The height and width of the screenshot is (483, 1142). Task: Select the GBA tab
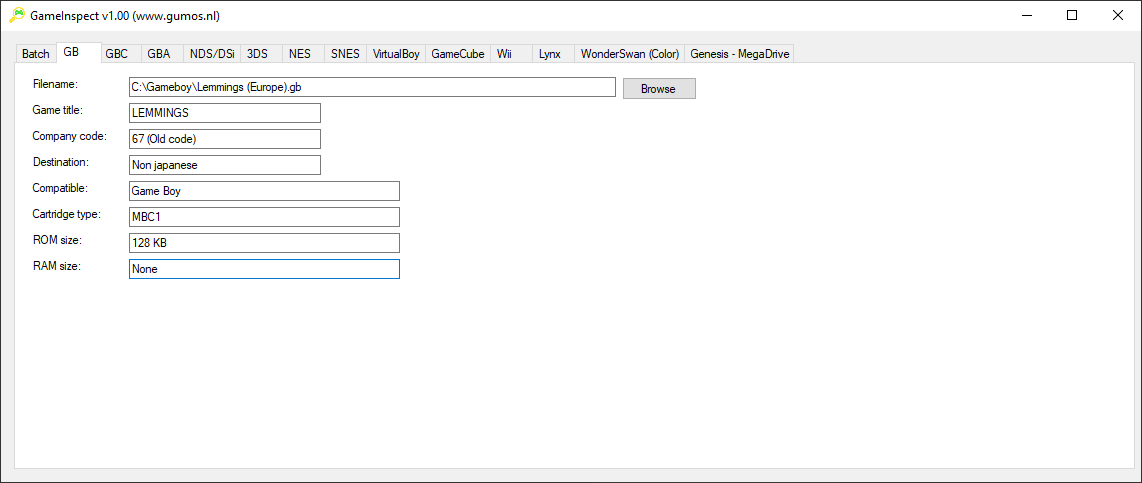tap(159, 54)
